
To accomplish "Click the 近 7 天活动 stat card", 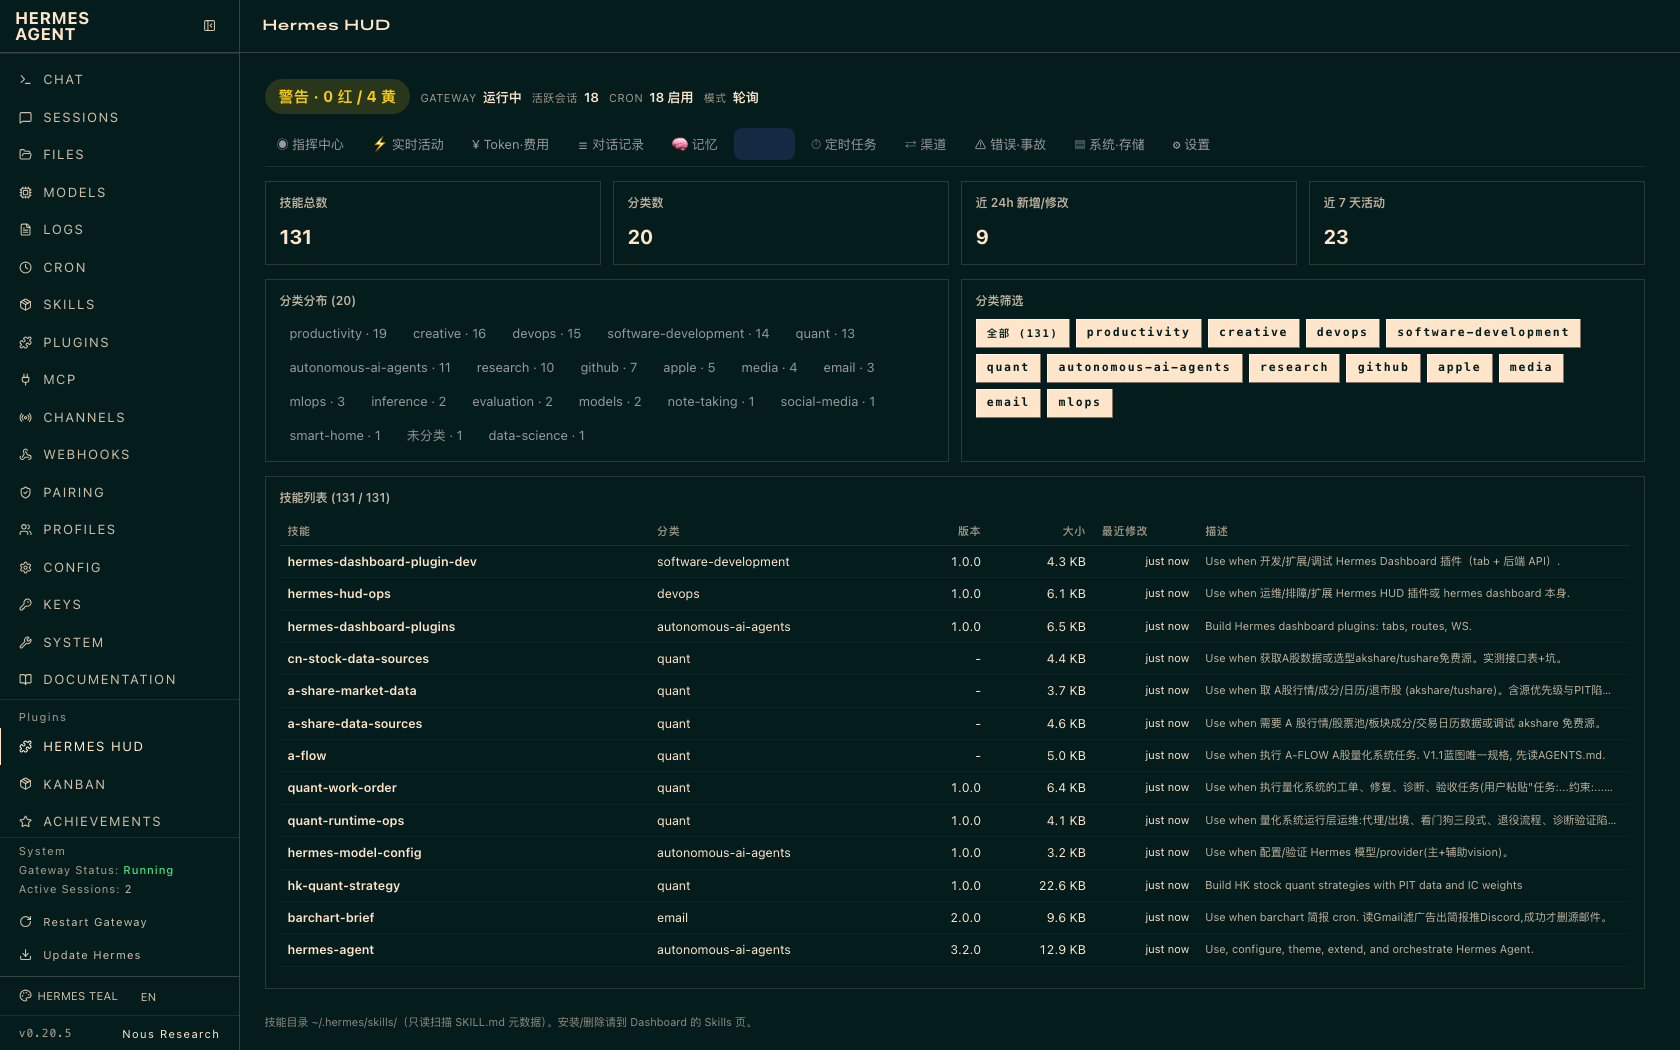I will point(1477,223).
